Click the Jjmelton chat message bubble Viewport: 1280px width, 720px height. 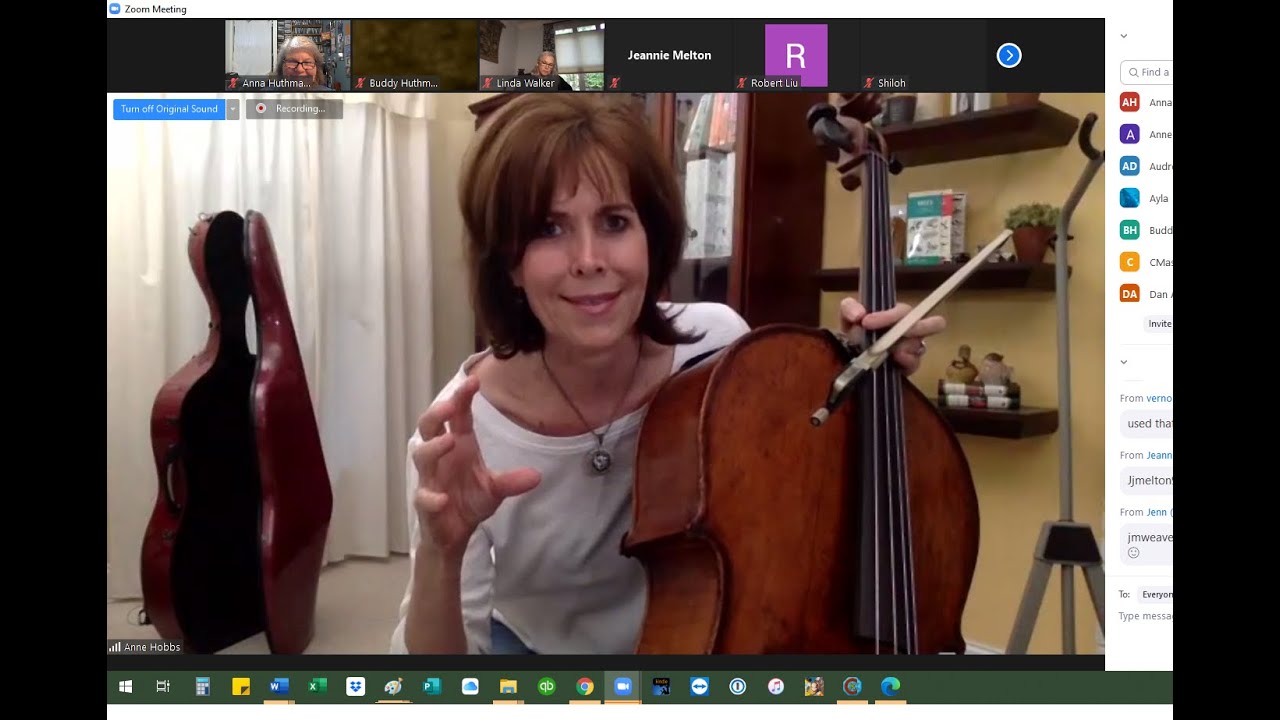1147,480
